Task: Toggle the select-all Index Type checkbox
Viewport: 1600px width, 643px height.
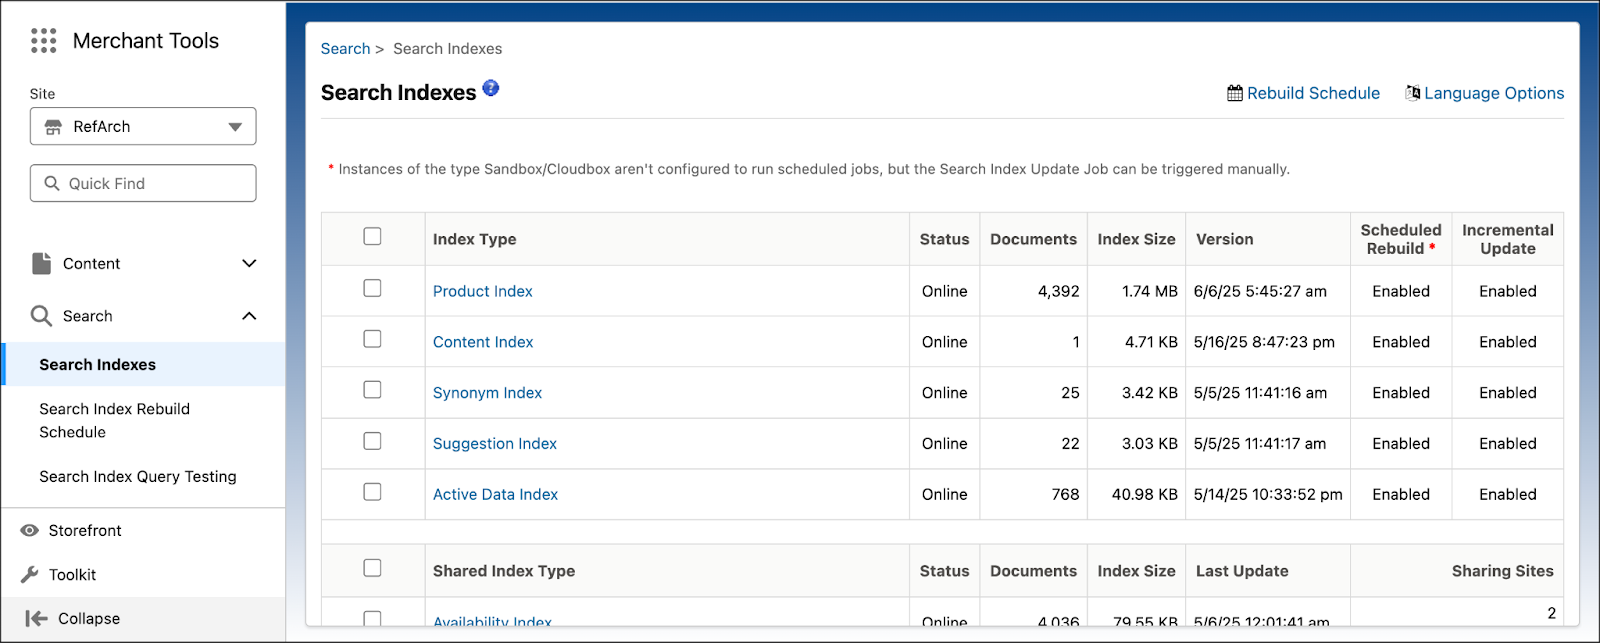Action: [x=372, y=236]
